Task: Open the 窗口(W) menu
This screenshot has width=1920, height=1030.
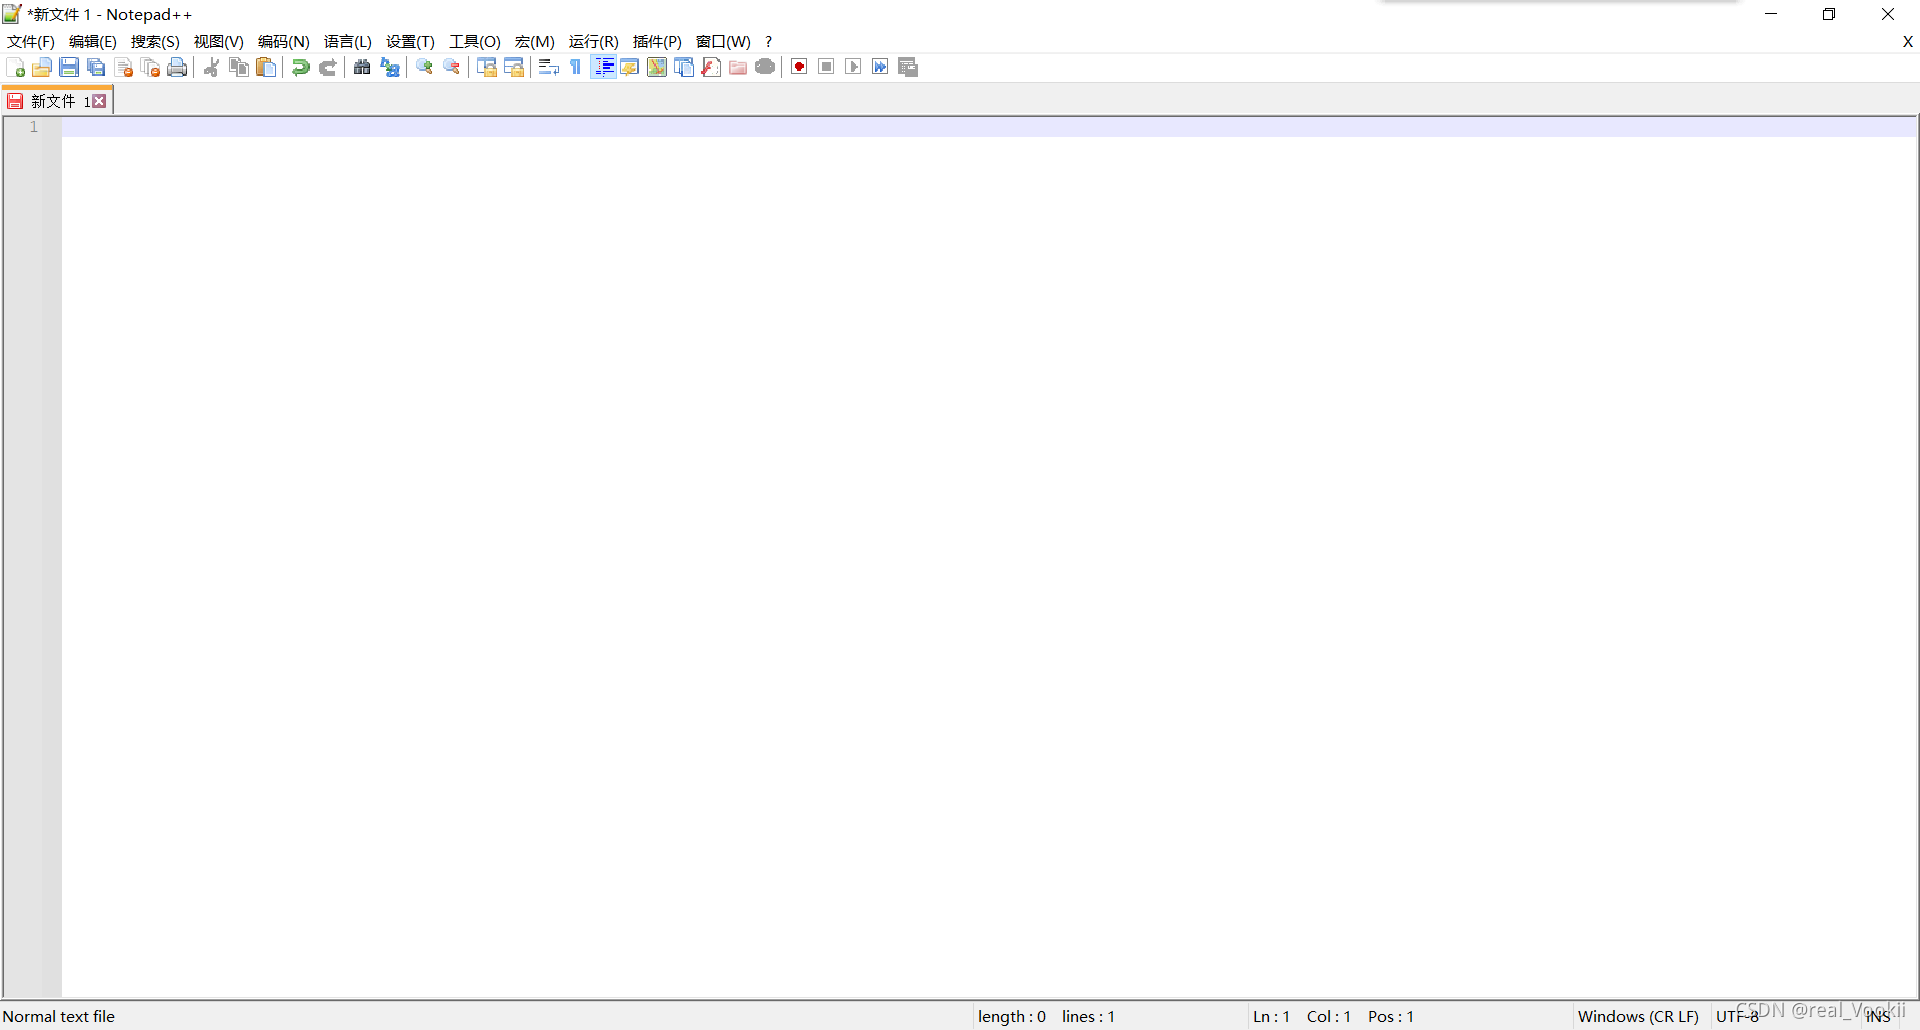Action: click(723, 41)
